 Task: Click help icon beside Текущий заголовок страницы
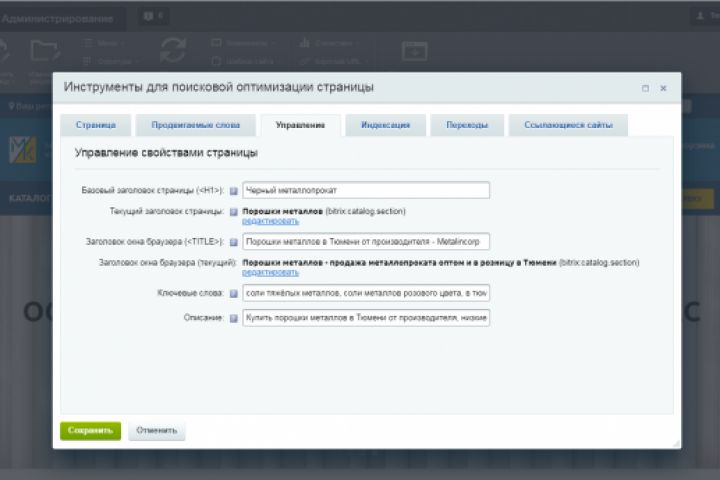pyautogui.click(x=234, y=212)
